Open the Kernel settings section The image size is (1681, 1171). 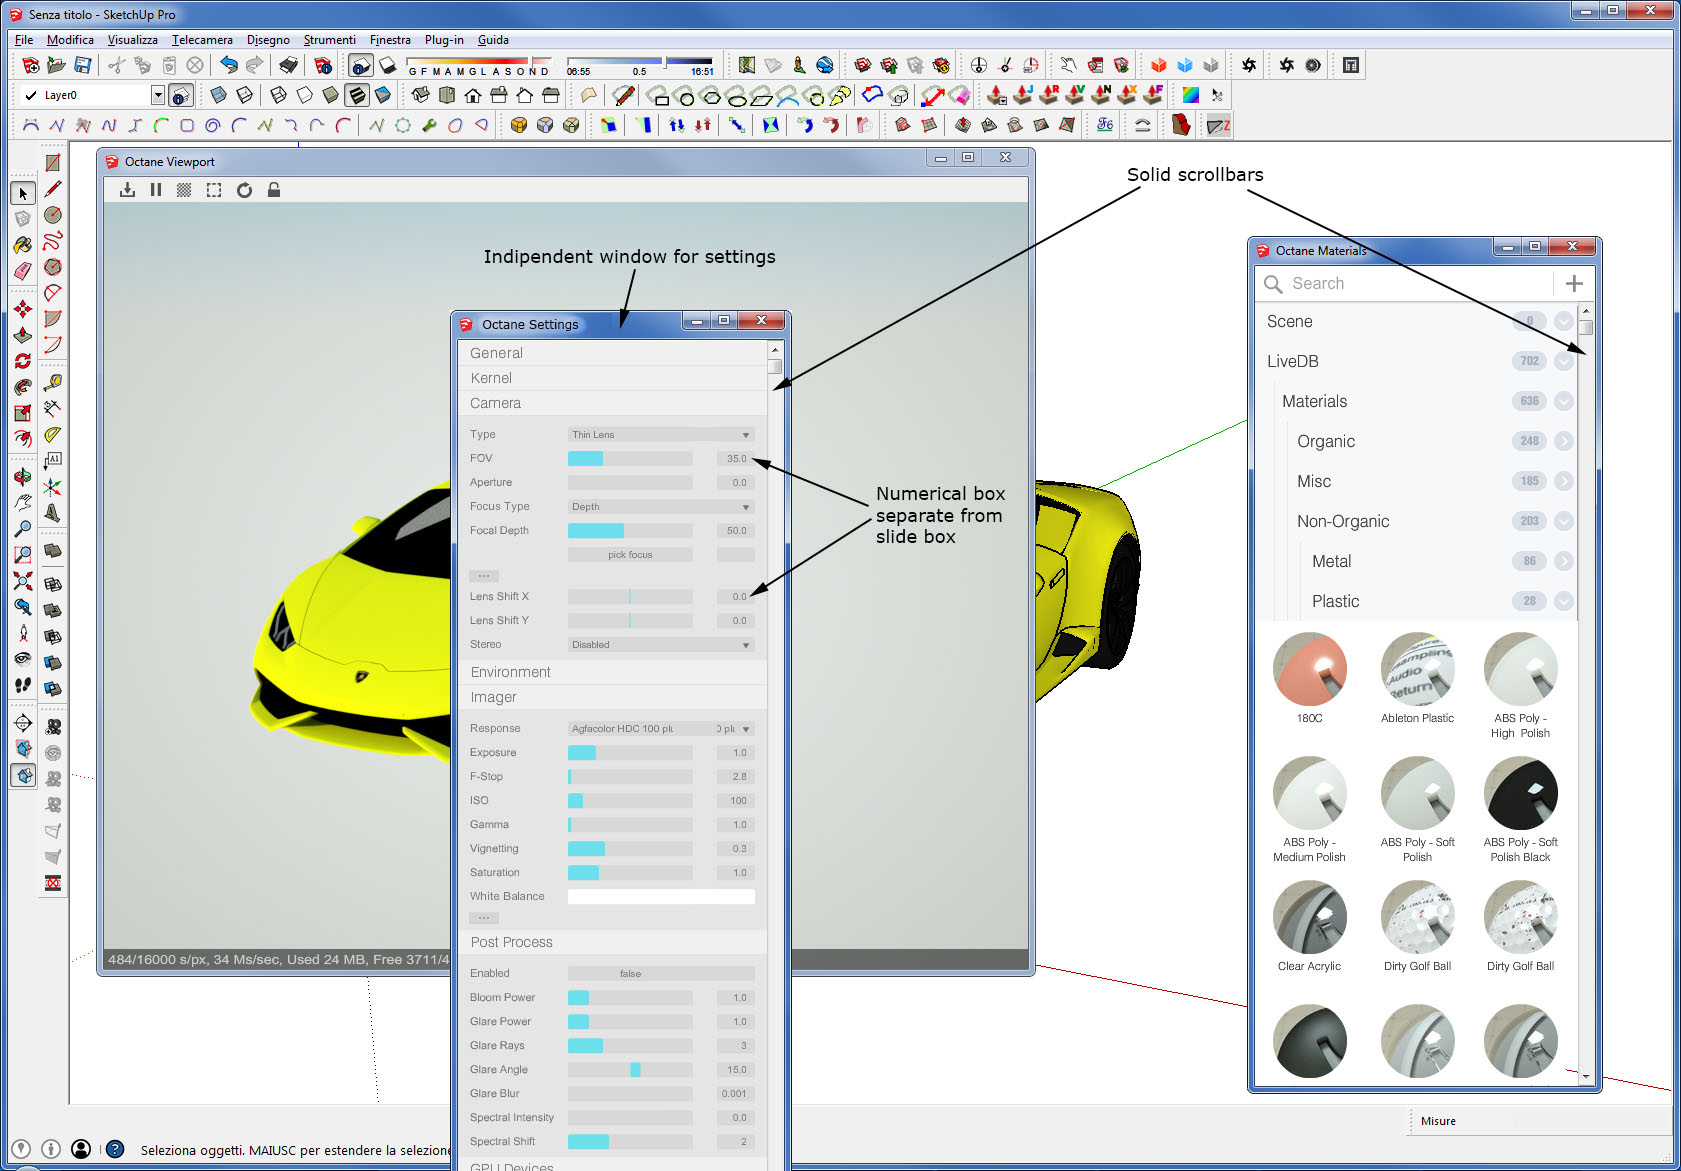coord(612,378)
